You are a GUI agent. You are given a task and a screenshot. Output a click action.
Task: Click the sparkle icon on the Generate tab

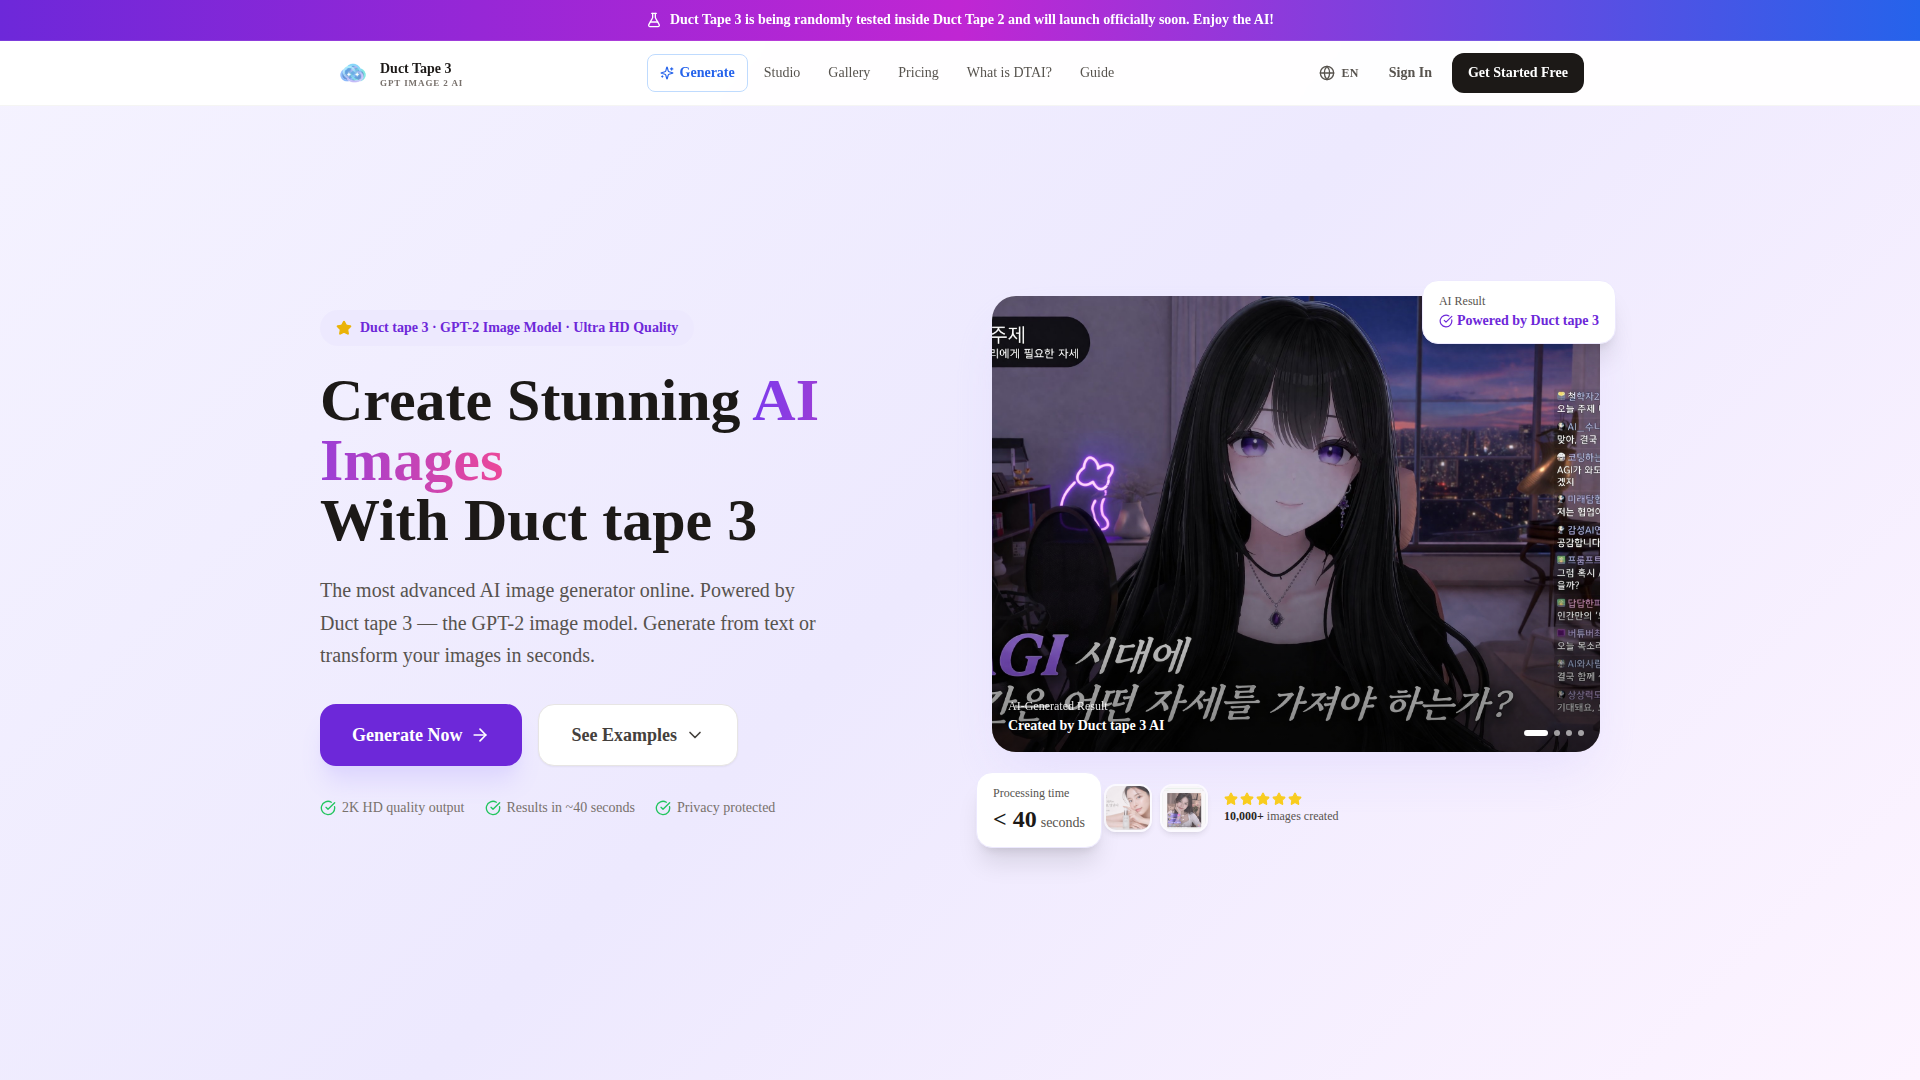click(x=667, y=73)
